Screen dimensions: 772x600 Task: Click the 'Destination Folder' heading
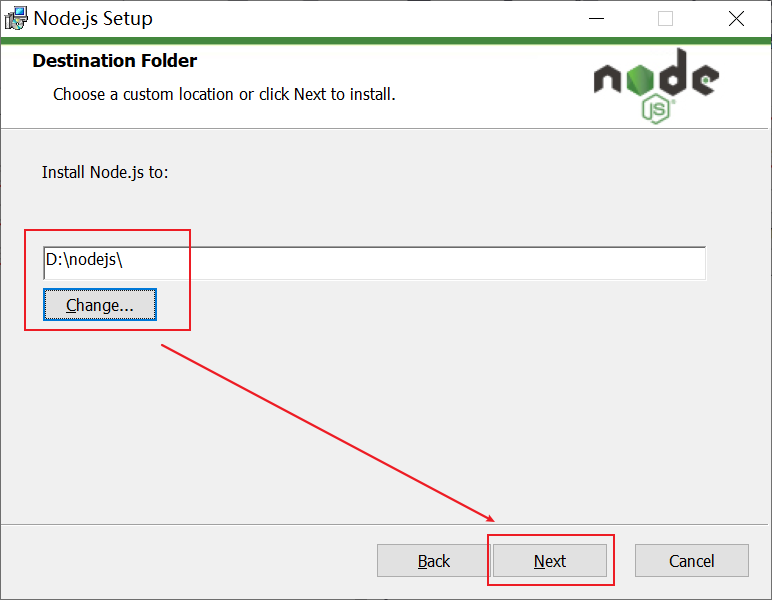115,61
